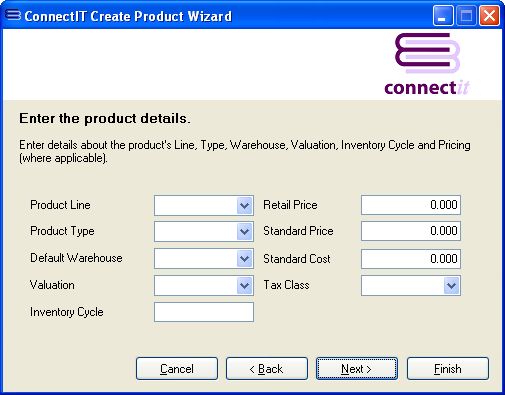Click the 'Enter the product details.' heading
This screenshot has height=395, width=505.
tap(105, 119)
